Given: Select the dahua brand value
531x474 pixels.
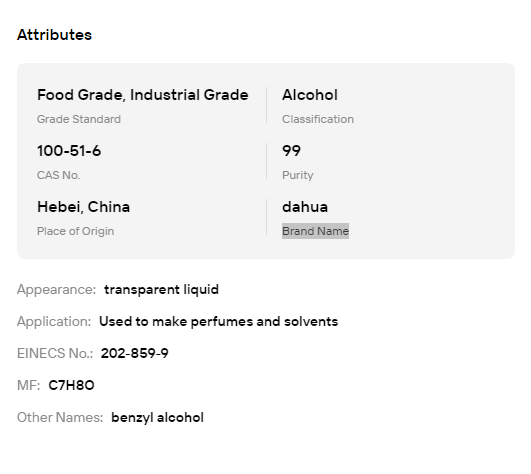Looking at the screenshot, I should point(305,207).
